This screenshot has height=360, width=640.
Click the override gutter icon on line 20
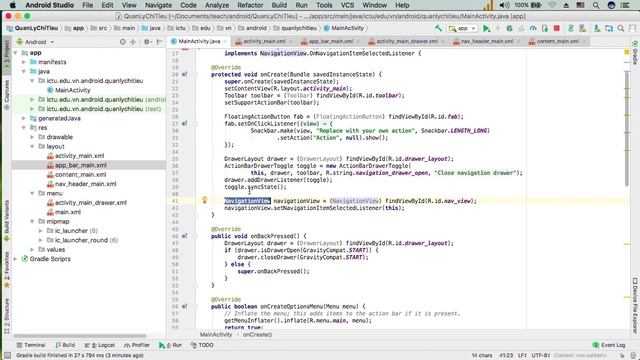pos(184,74)
